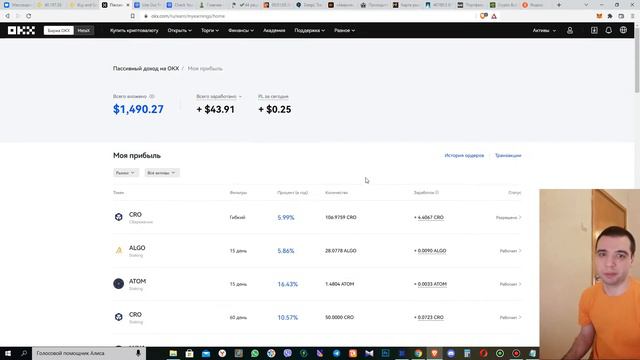Expand the Открыть header menu
The image size is (640, 360).
[x=180, y=31]
